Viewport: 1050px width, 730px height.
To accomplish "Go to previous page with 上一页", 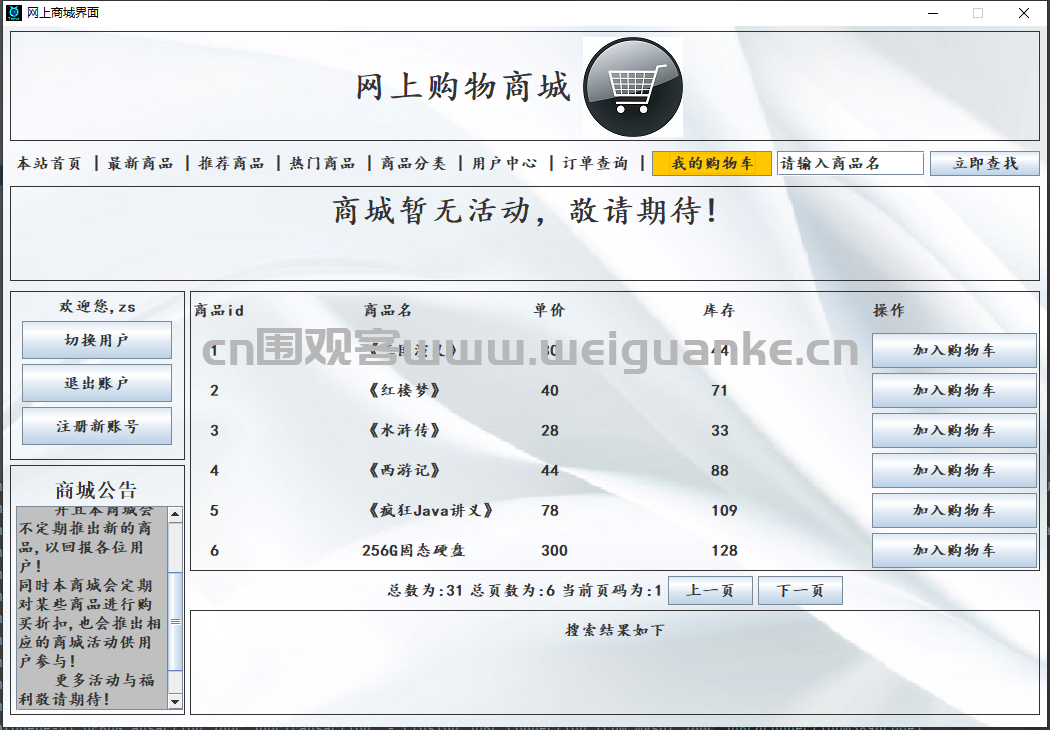I will [710, 591].
